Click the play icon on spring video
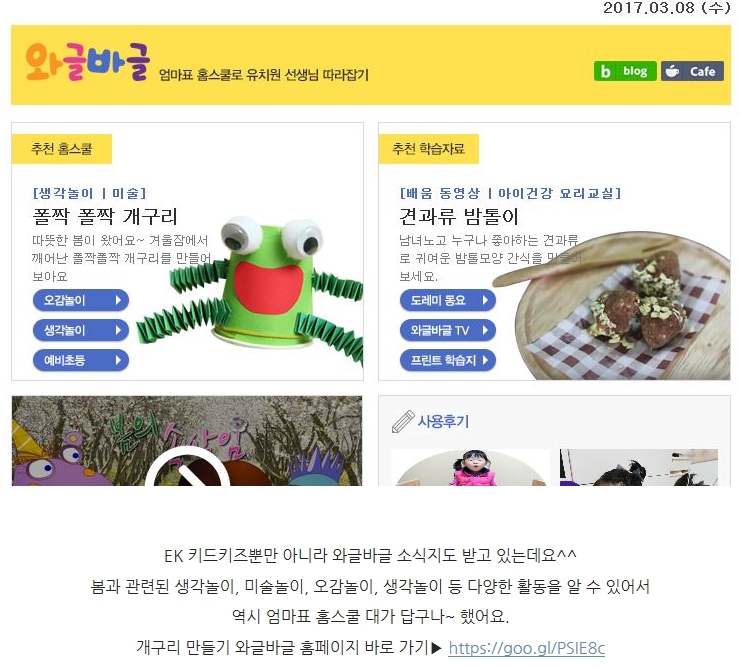This screenshot has width=740, height=669. click(x=187, y=467)
